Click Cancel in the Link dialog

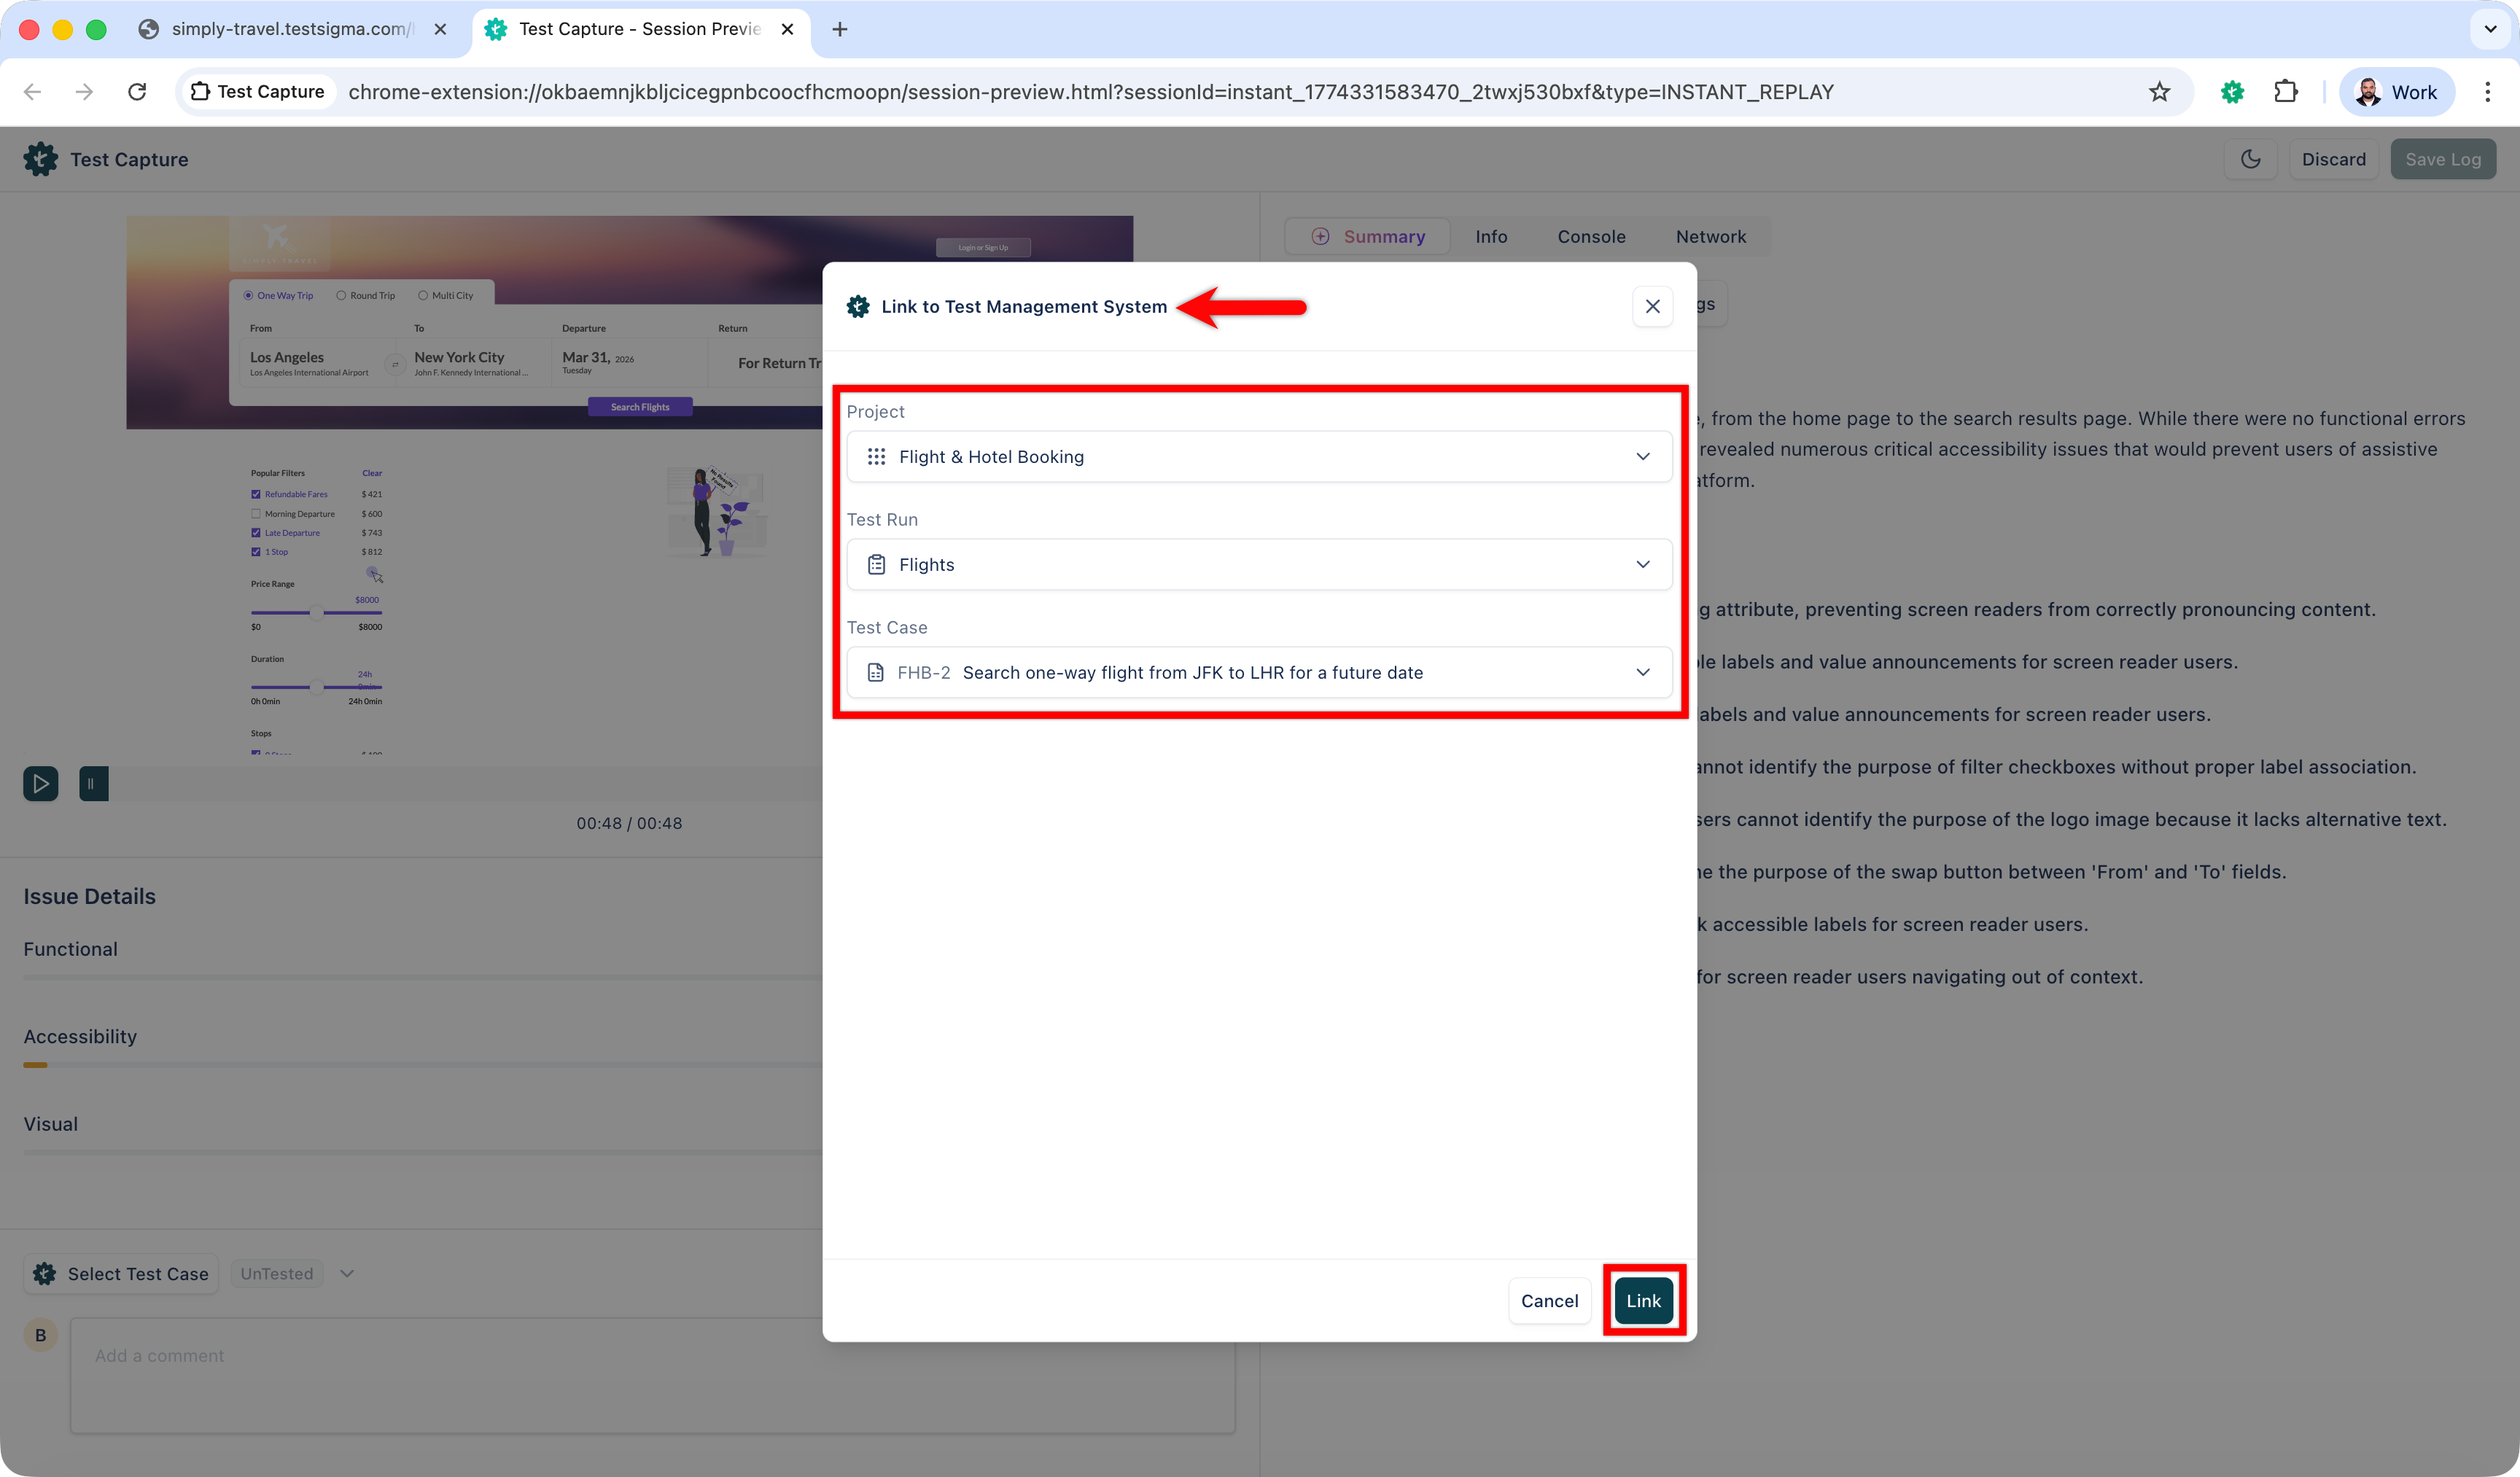click(1549, 1300)
